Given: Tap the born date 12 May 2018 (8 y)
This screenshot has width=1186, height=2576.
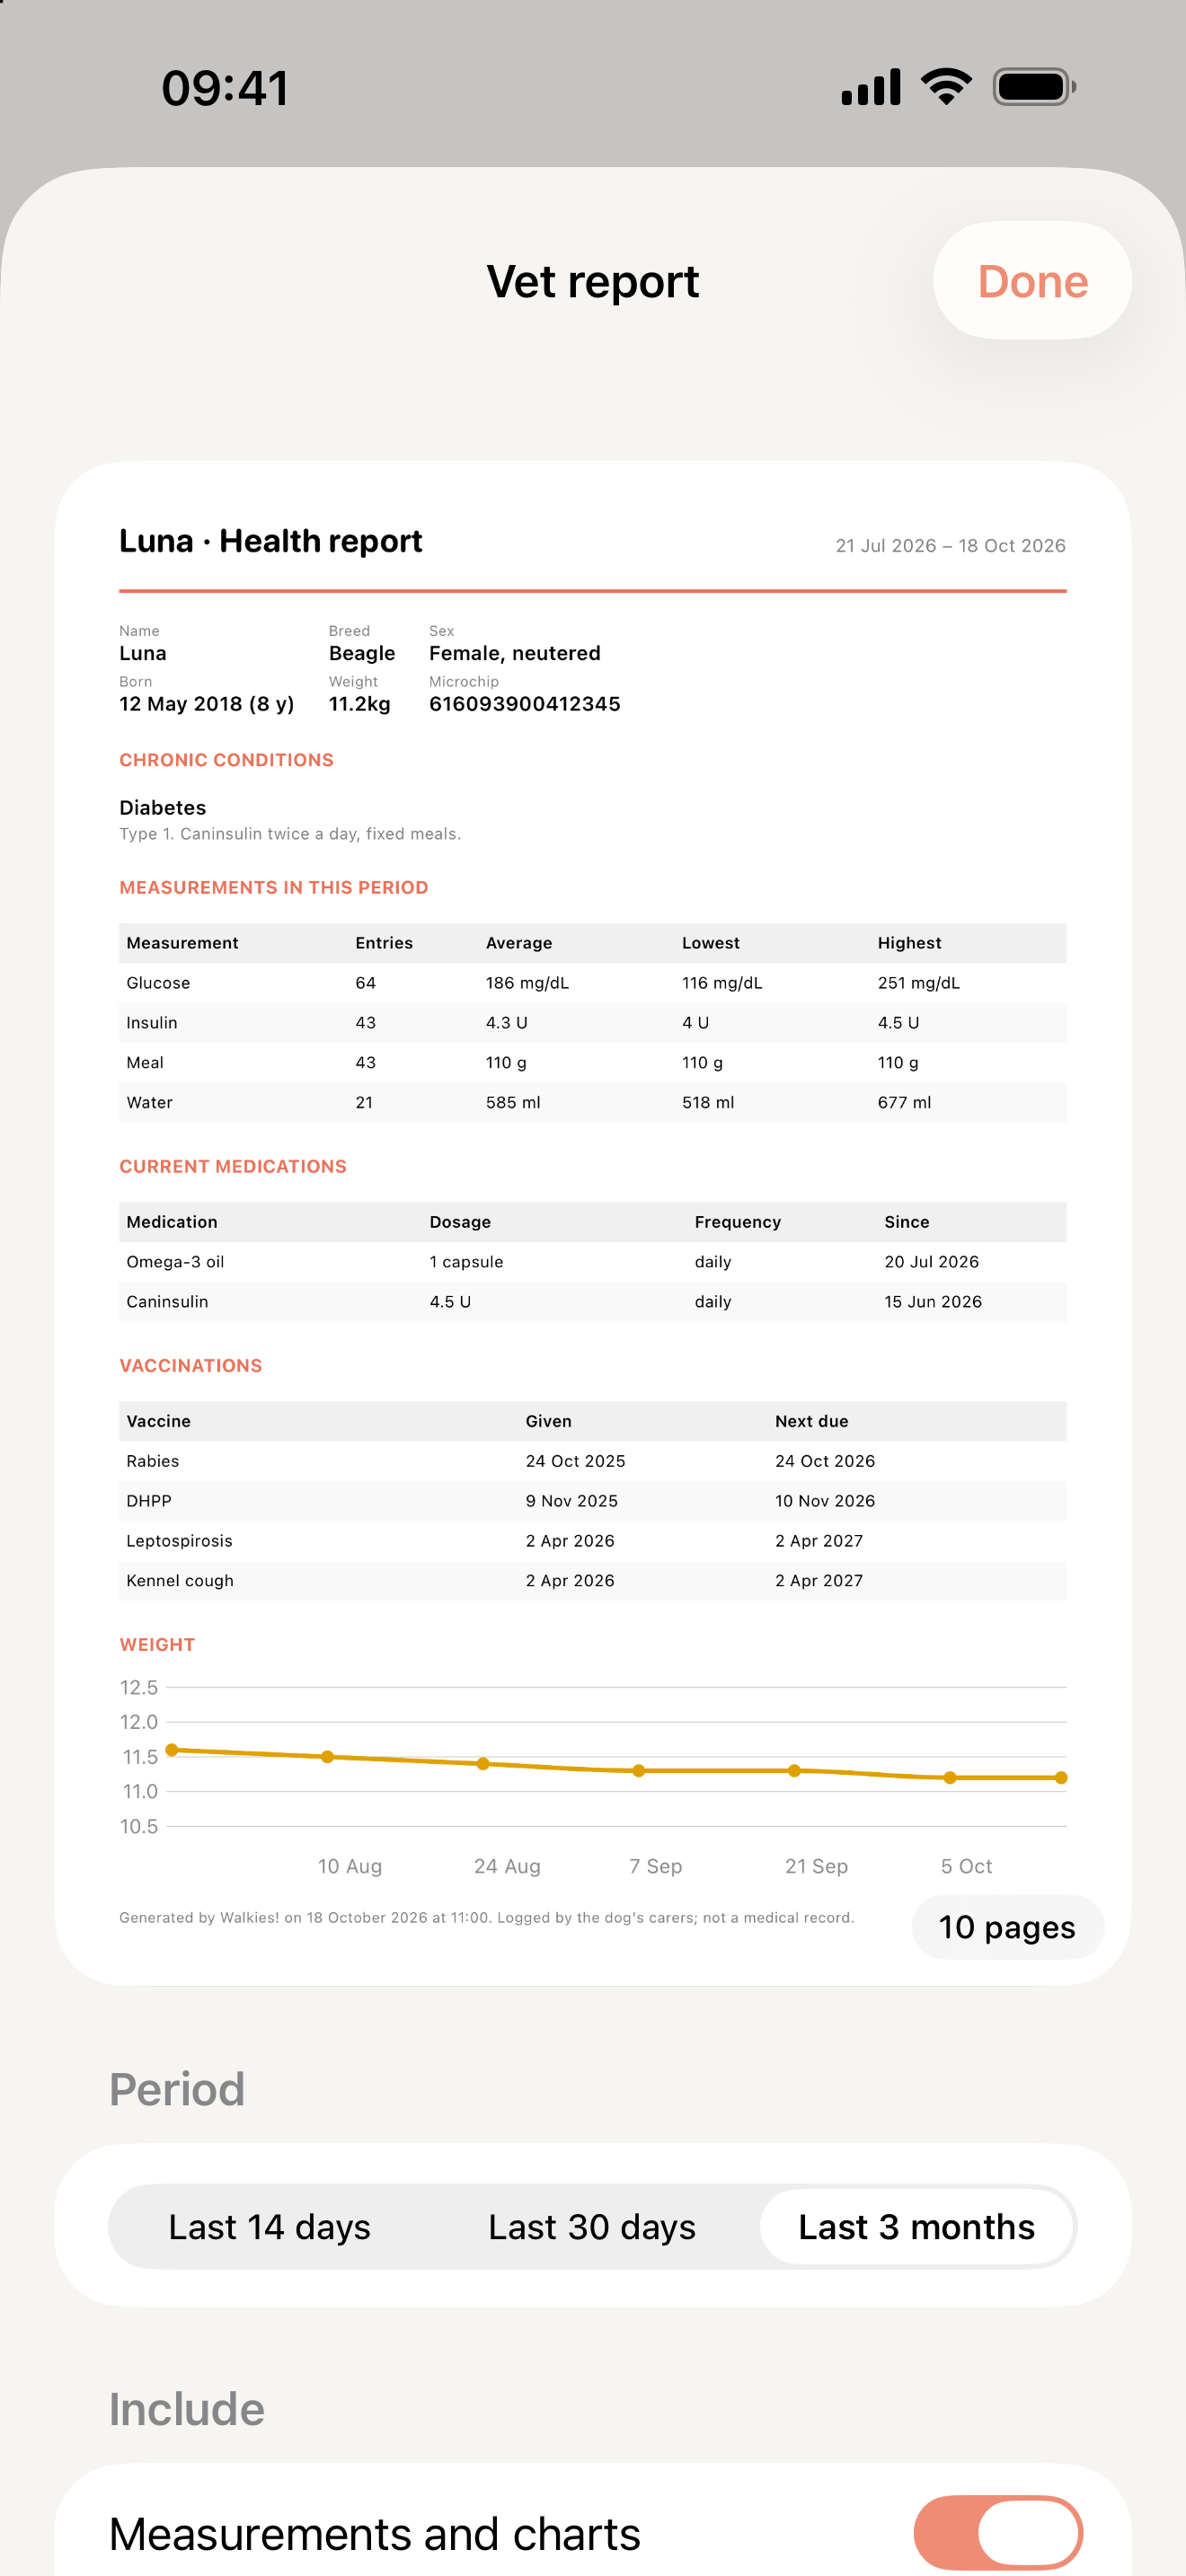Looking at the screenshot, I should tap(207, 704).
